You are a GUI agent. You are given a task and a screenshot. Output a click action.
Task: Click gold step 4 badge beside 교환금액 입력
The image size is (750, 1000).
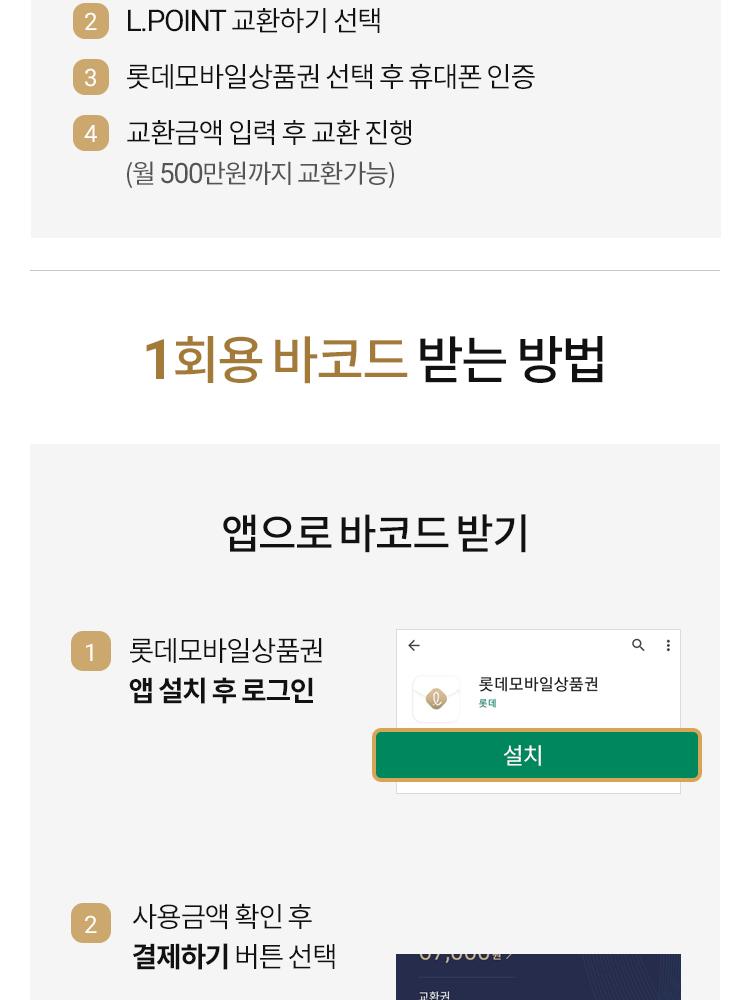pos(90,133)
